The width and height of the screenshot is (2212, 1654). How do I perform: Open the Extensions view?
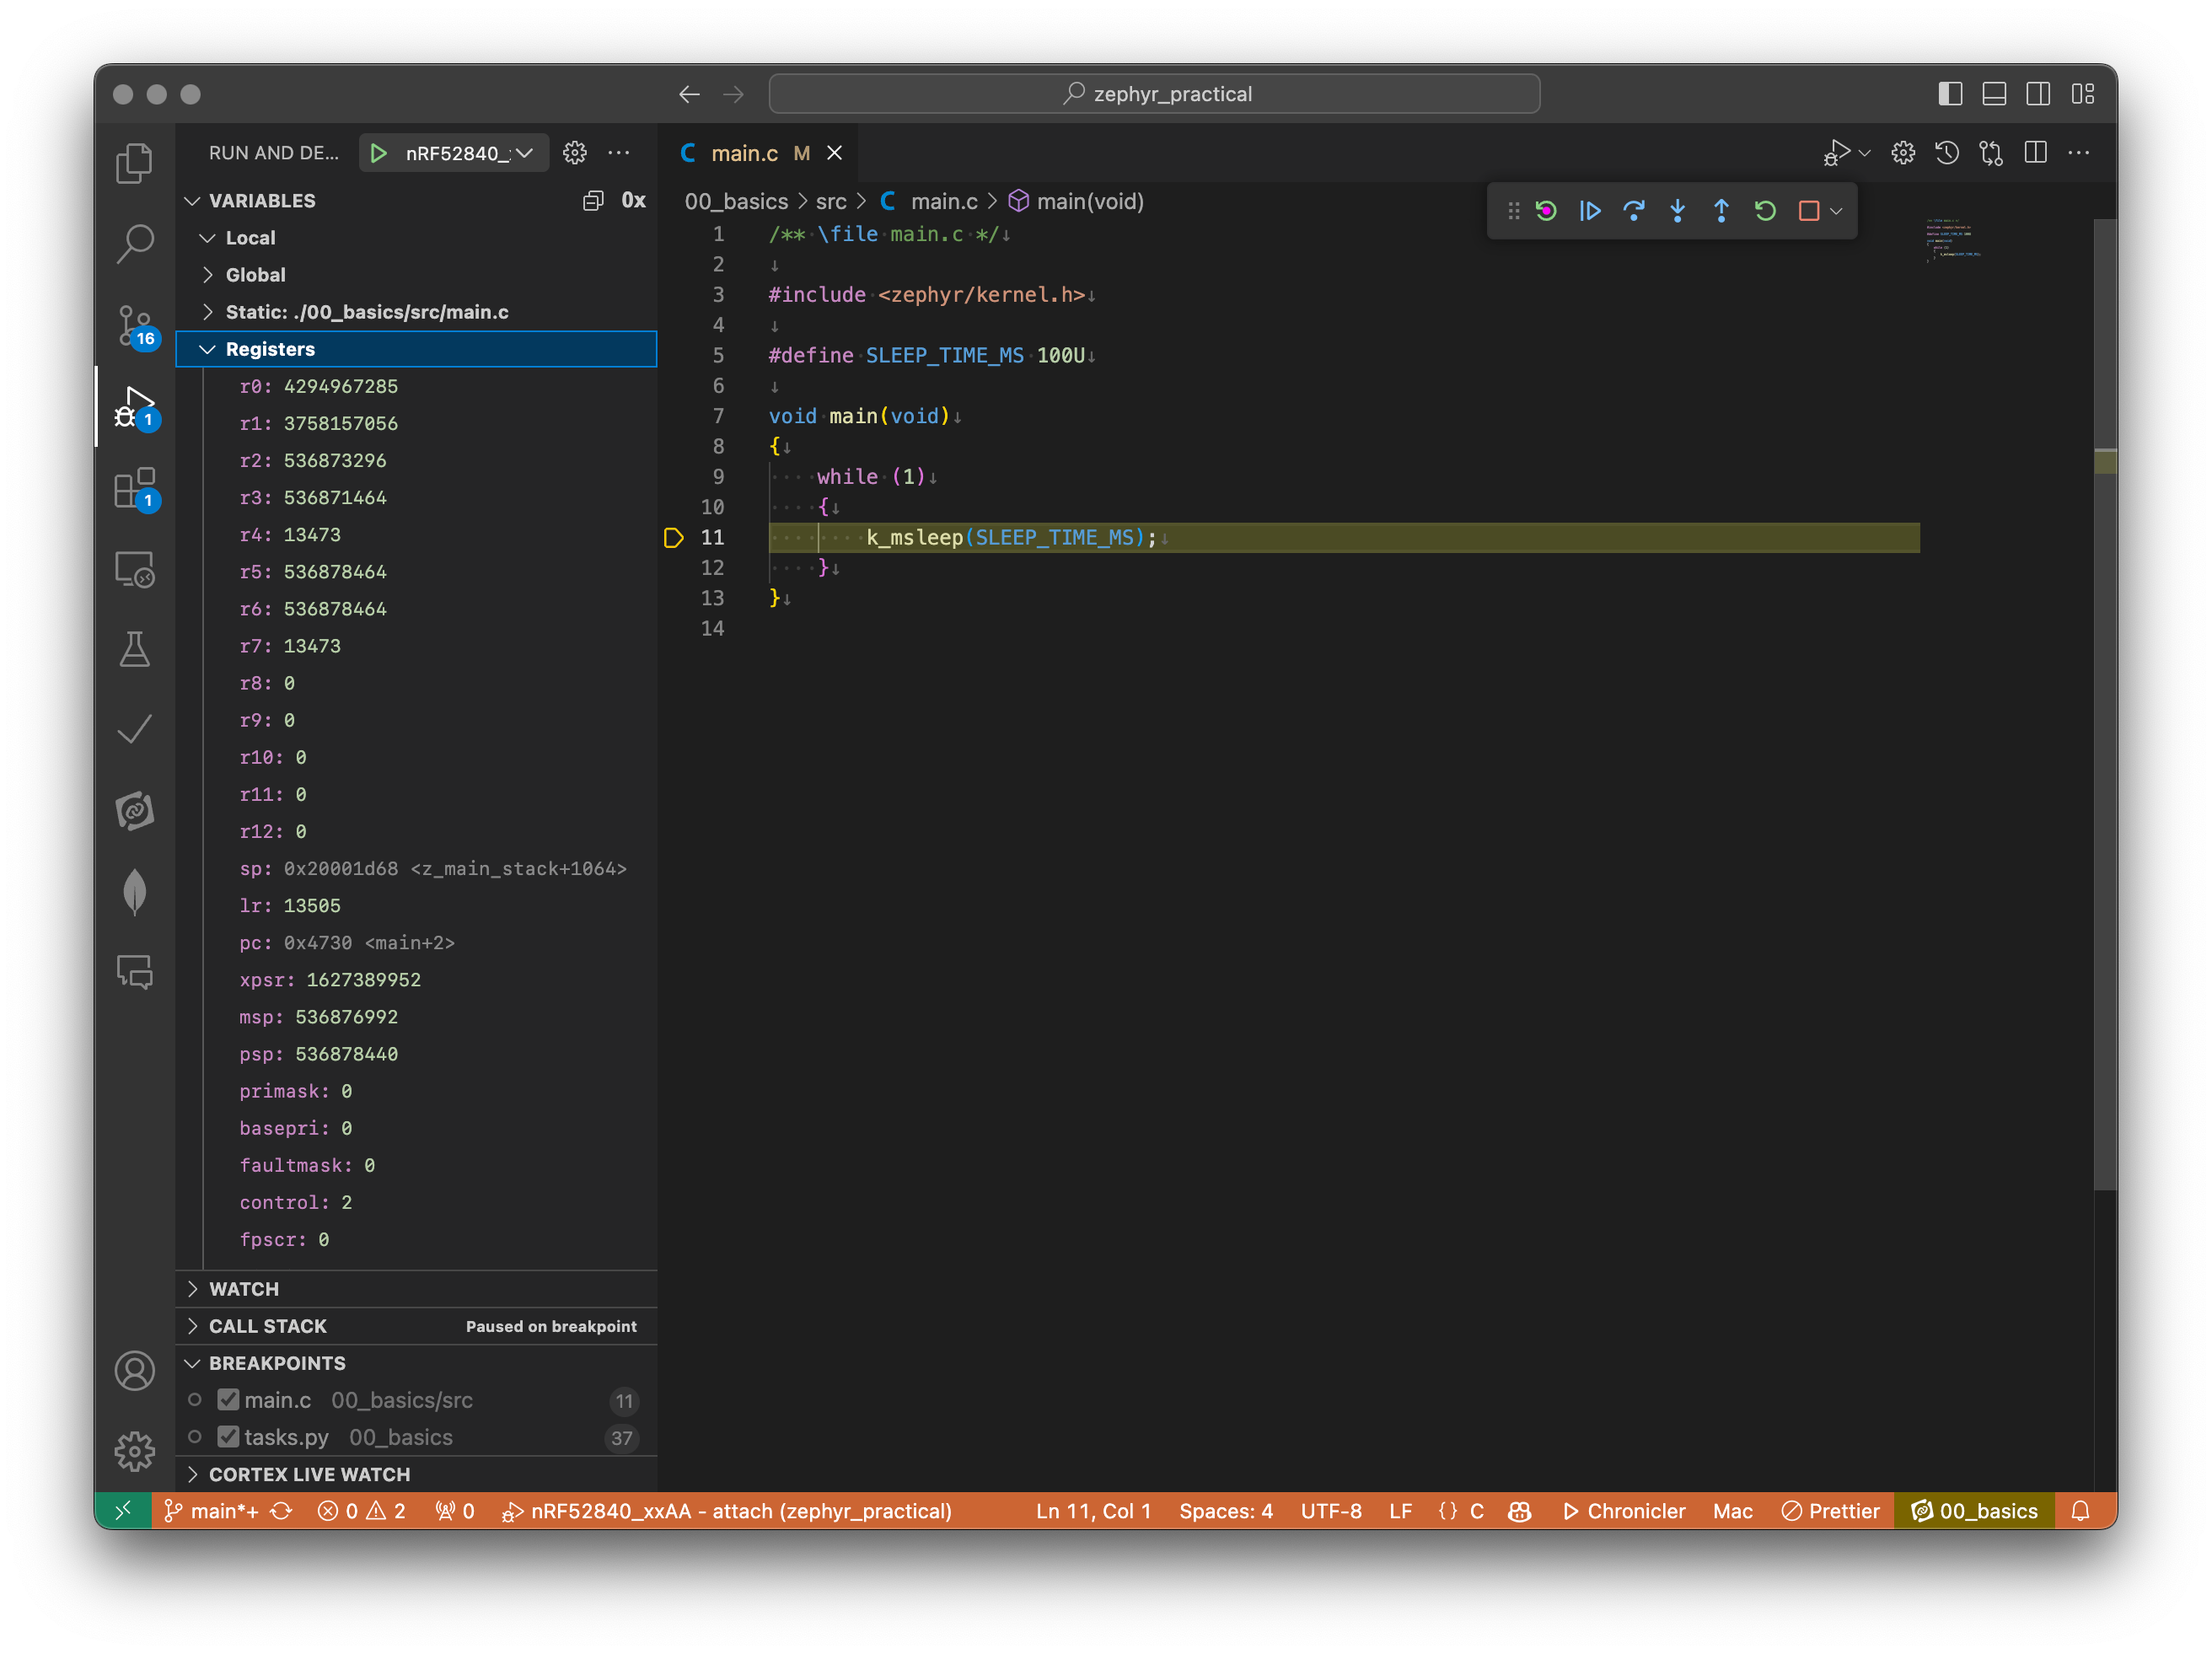(x=134, y=489)
